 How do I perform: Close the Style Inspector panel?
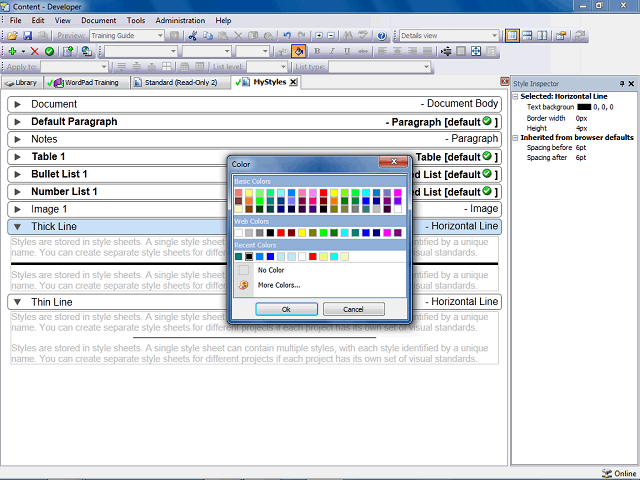(x=631, y=84)
